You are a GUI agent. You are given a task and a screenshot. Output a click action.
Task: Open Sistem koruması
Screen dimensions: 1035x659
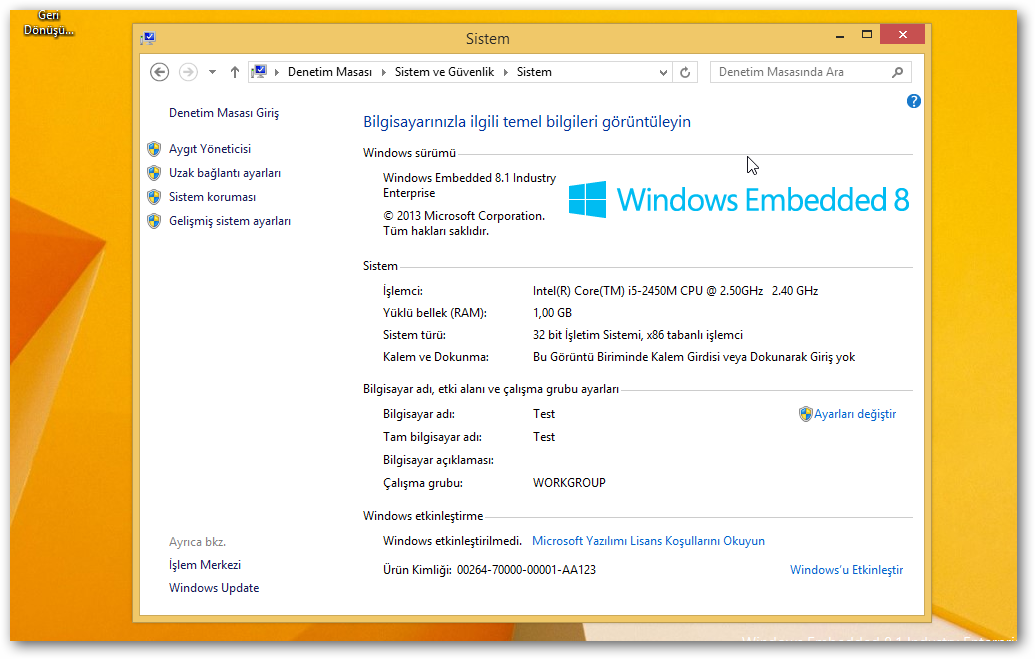pyautogui.click(x=213, y=197)
